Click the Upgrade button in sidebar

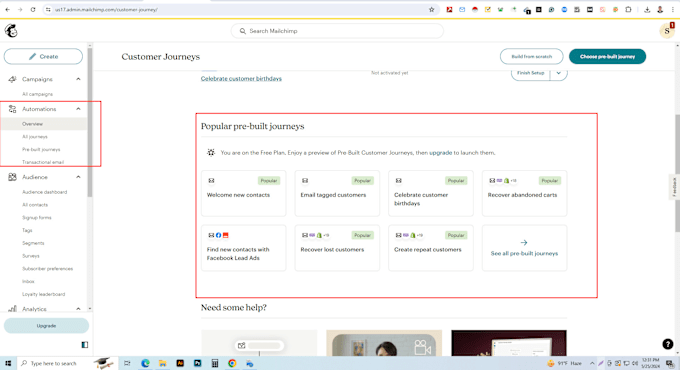click(46, 326)
